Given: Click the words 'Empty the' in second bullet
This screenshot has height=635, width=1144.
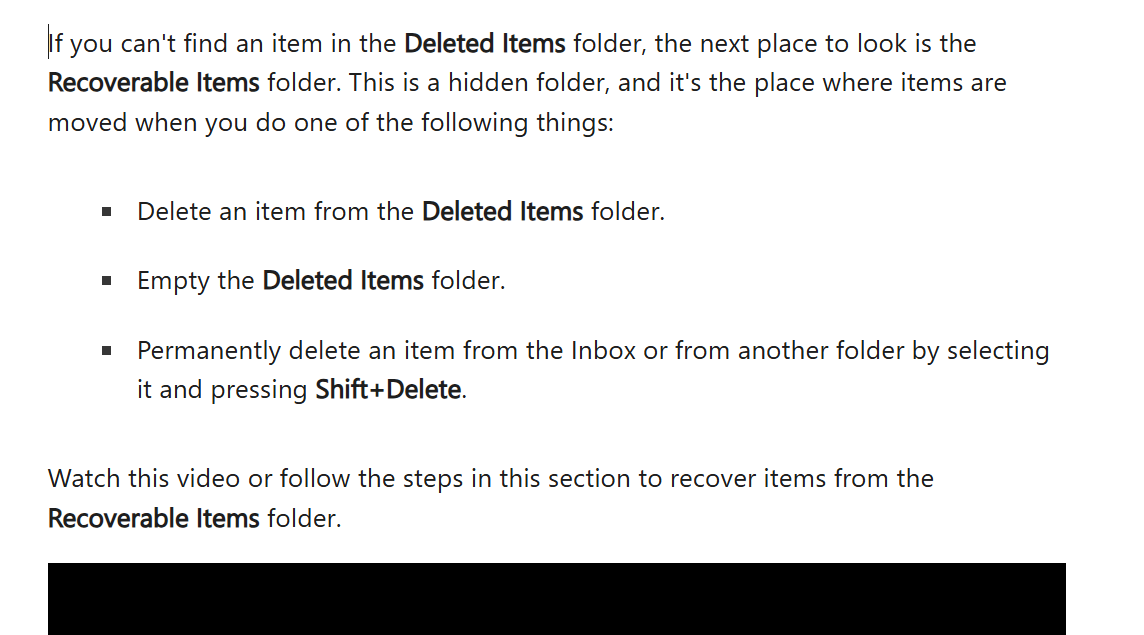Looking at the screenshot, I should coord(196,281).
